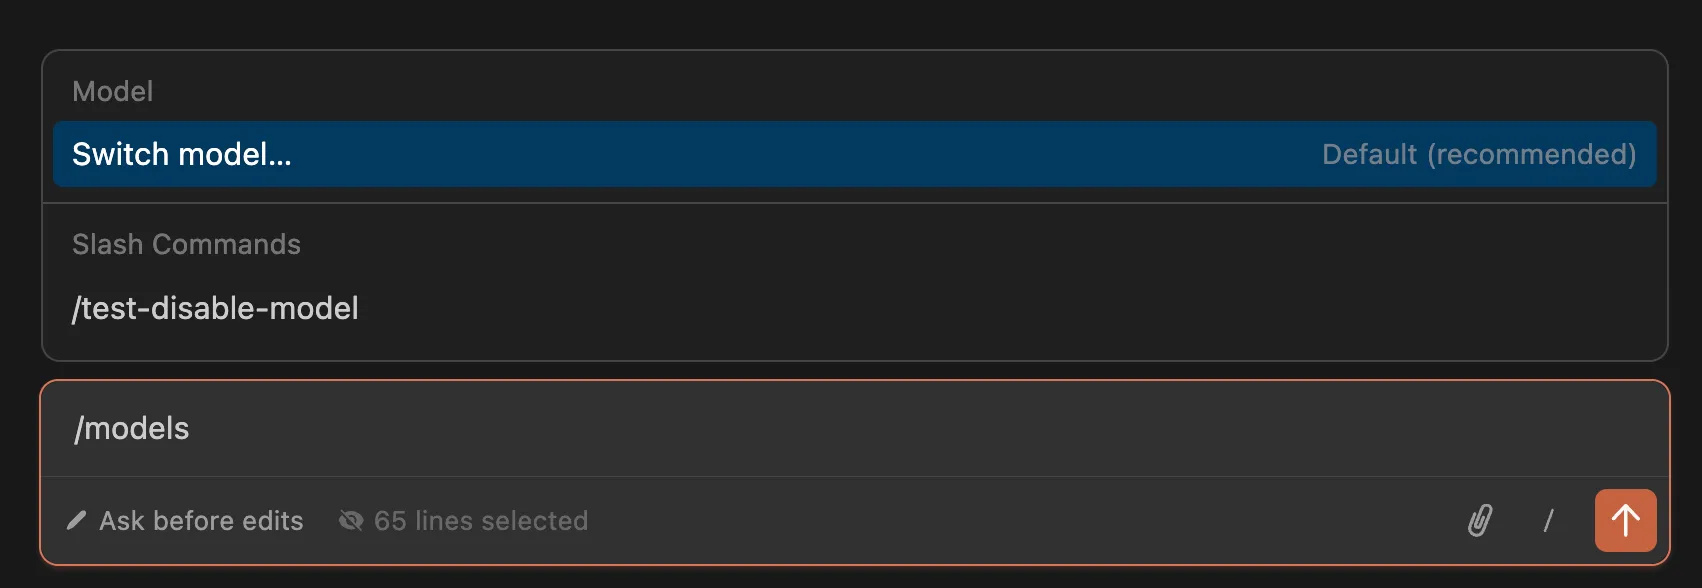Select the upward arrow submit icon
This screenshot has width=1702, height=588.
pos(1625,520)
